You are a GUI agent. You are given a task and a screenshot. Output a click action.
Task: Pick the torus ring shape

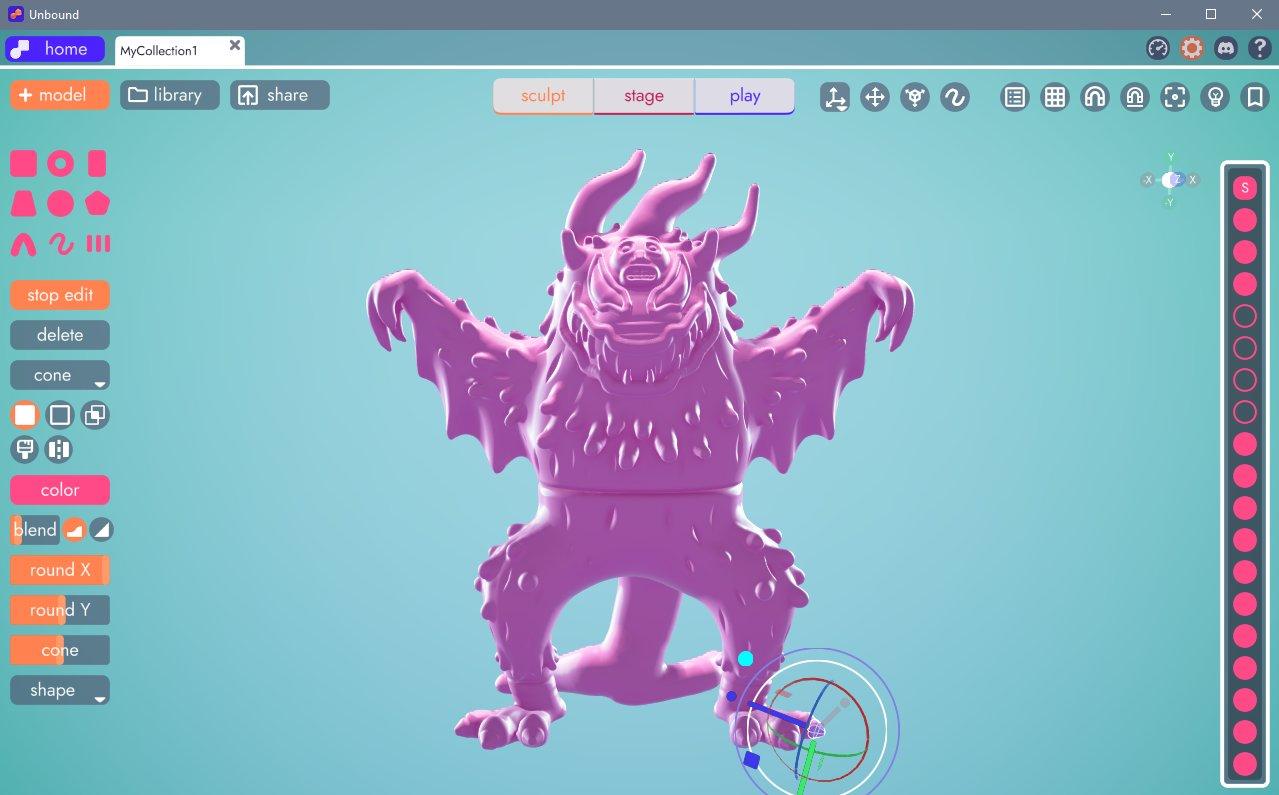click(61, 164)
